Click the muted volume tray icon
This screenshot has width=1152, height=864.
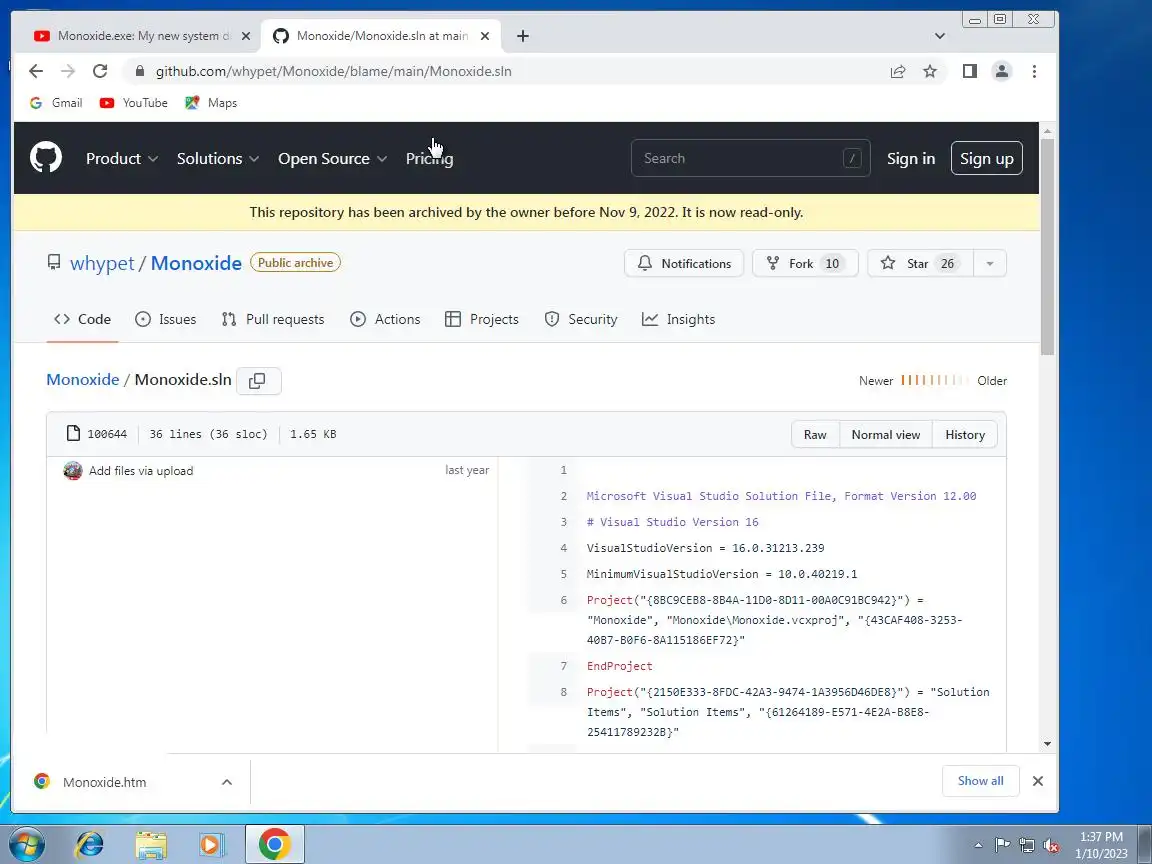tap(1051, 846)
